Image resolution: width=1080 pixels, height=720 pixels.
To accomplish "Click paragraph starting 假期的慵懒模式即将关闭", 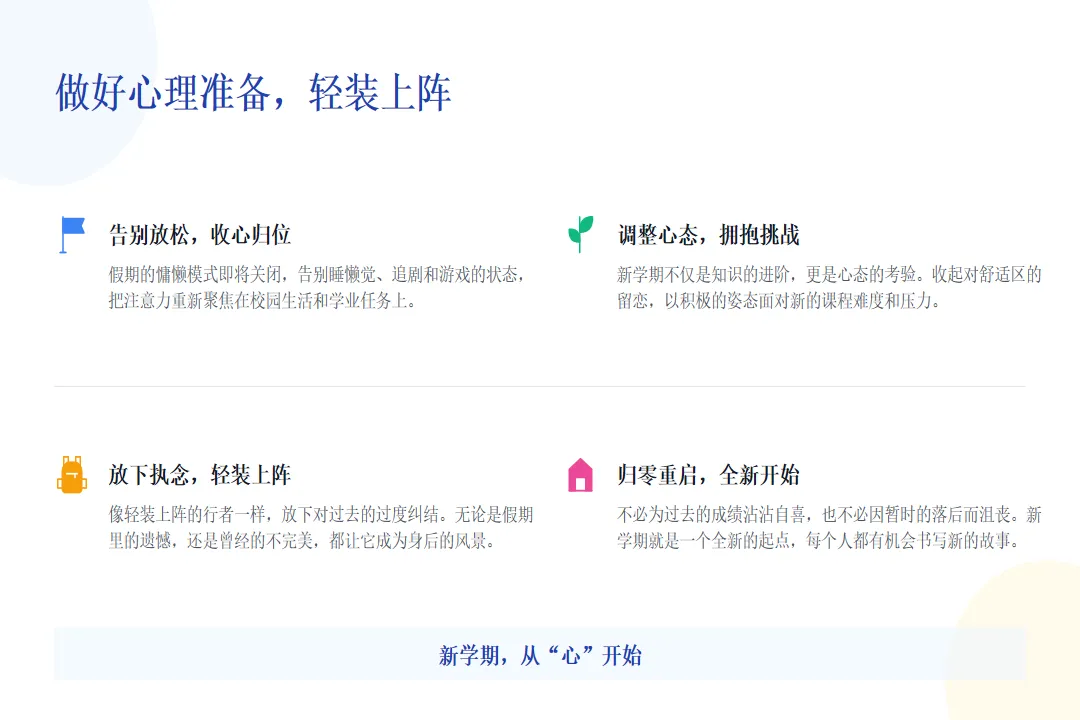I will point(317,287).
